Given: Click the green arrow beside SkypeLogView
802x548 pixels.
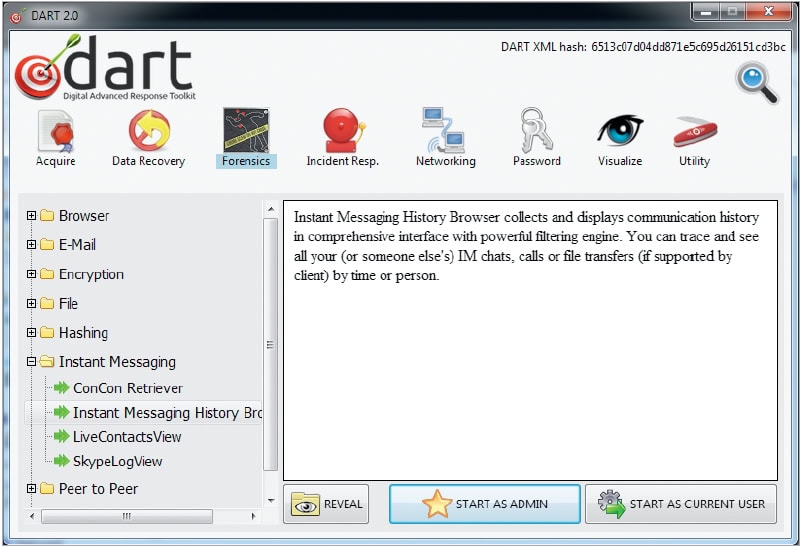Looking at the screenshot, I should (61, 461).
